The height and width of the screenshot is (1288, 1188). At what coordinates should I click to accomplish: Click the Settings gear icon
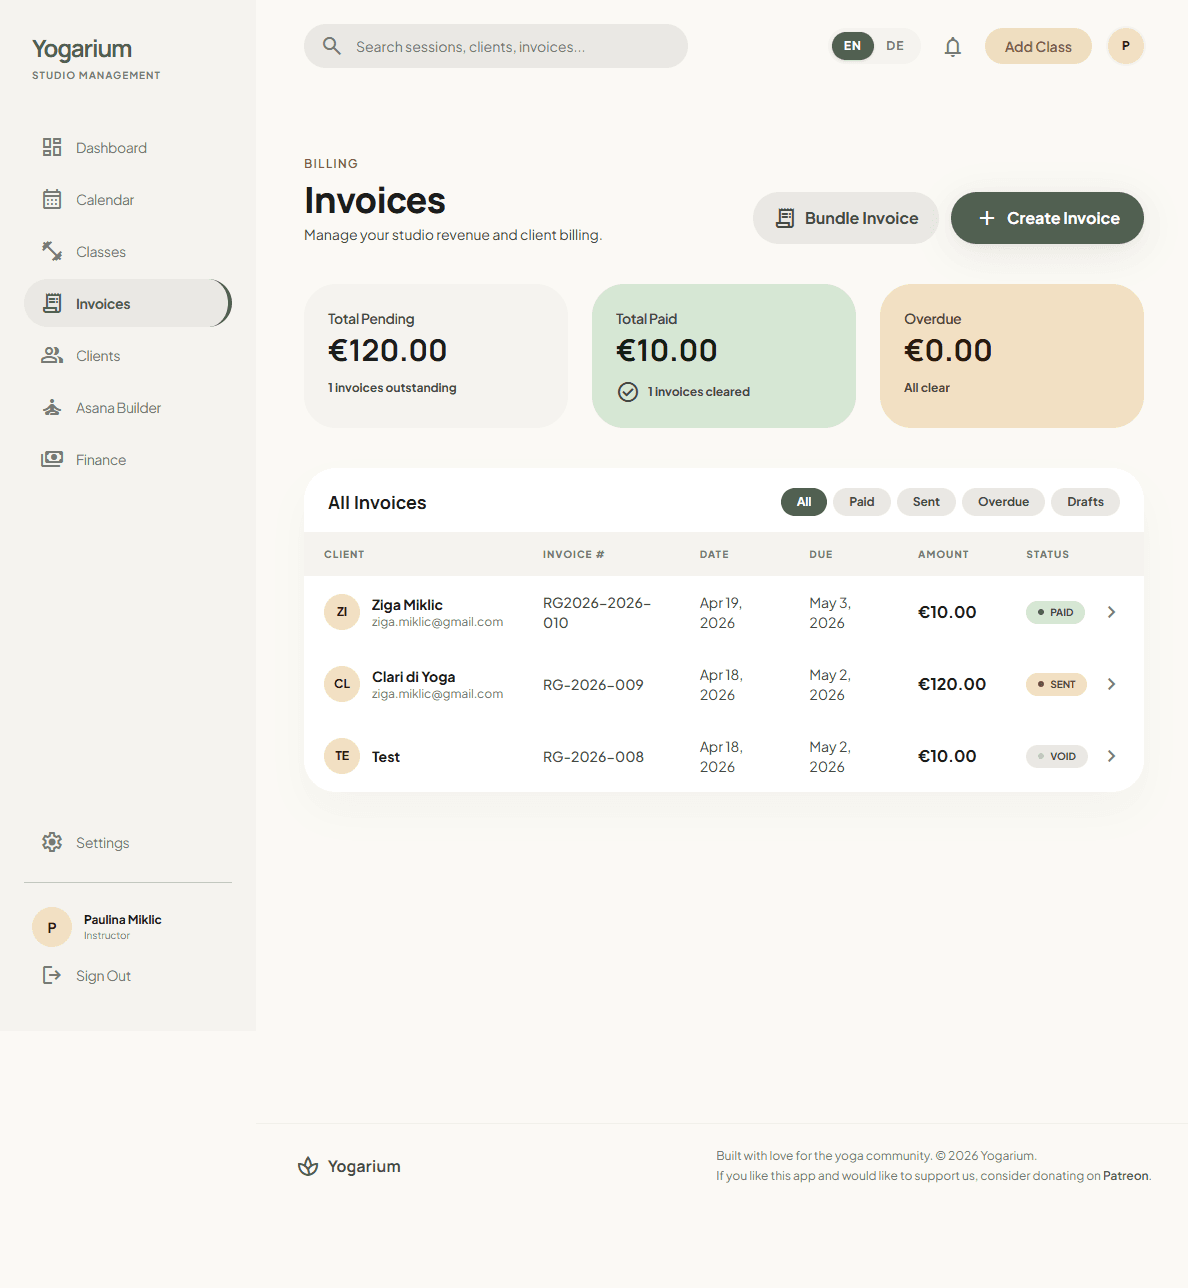click(52, 842)
